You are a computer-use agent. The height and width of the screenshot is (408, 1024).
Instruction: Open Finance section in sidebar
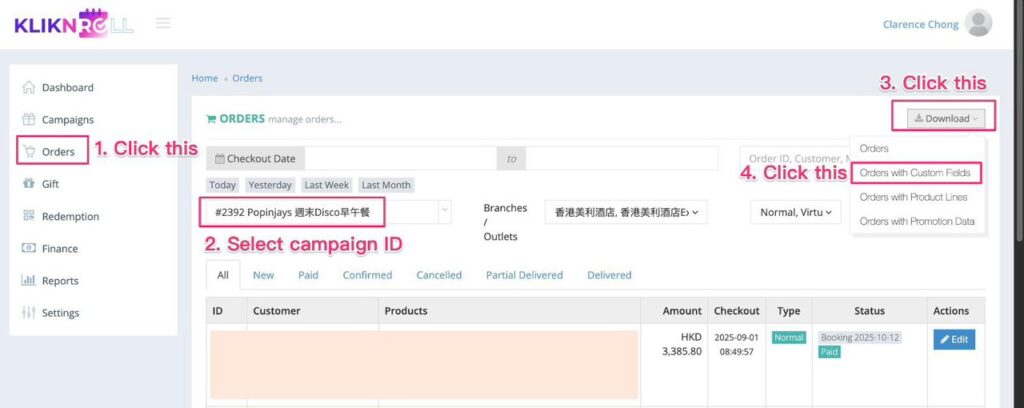pyautogui.click(x=59, y=248)
